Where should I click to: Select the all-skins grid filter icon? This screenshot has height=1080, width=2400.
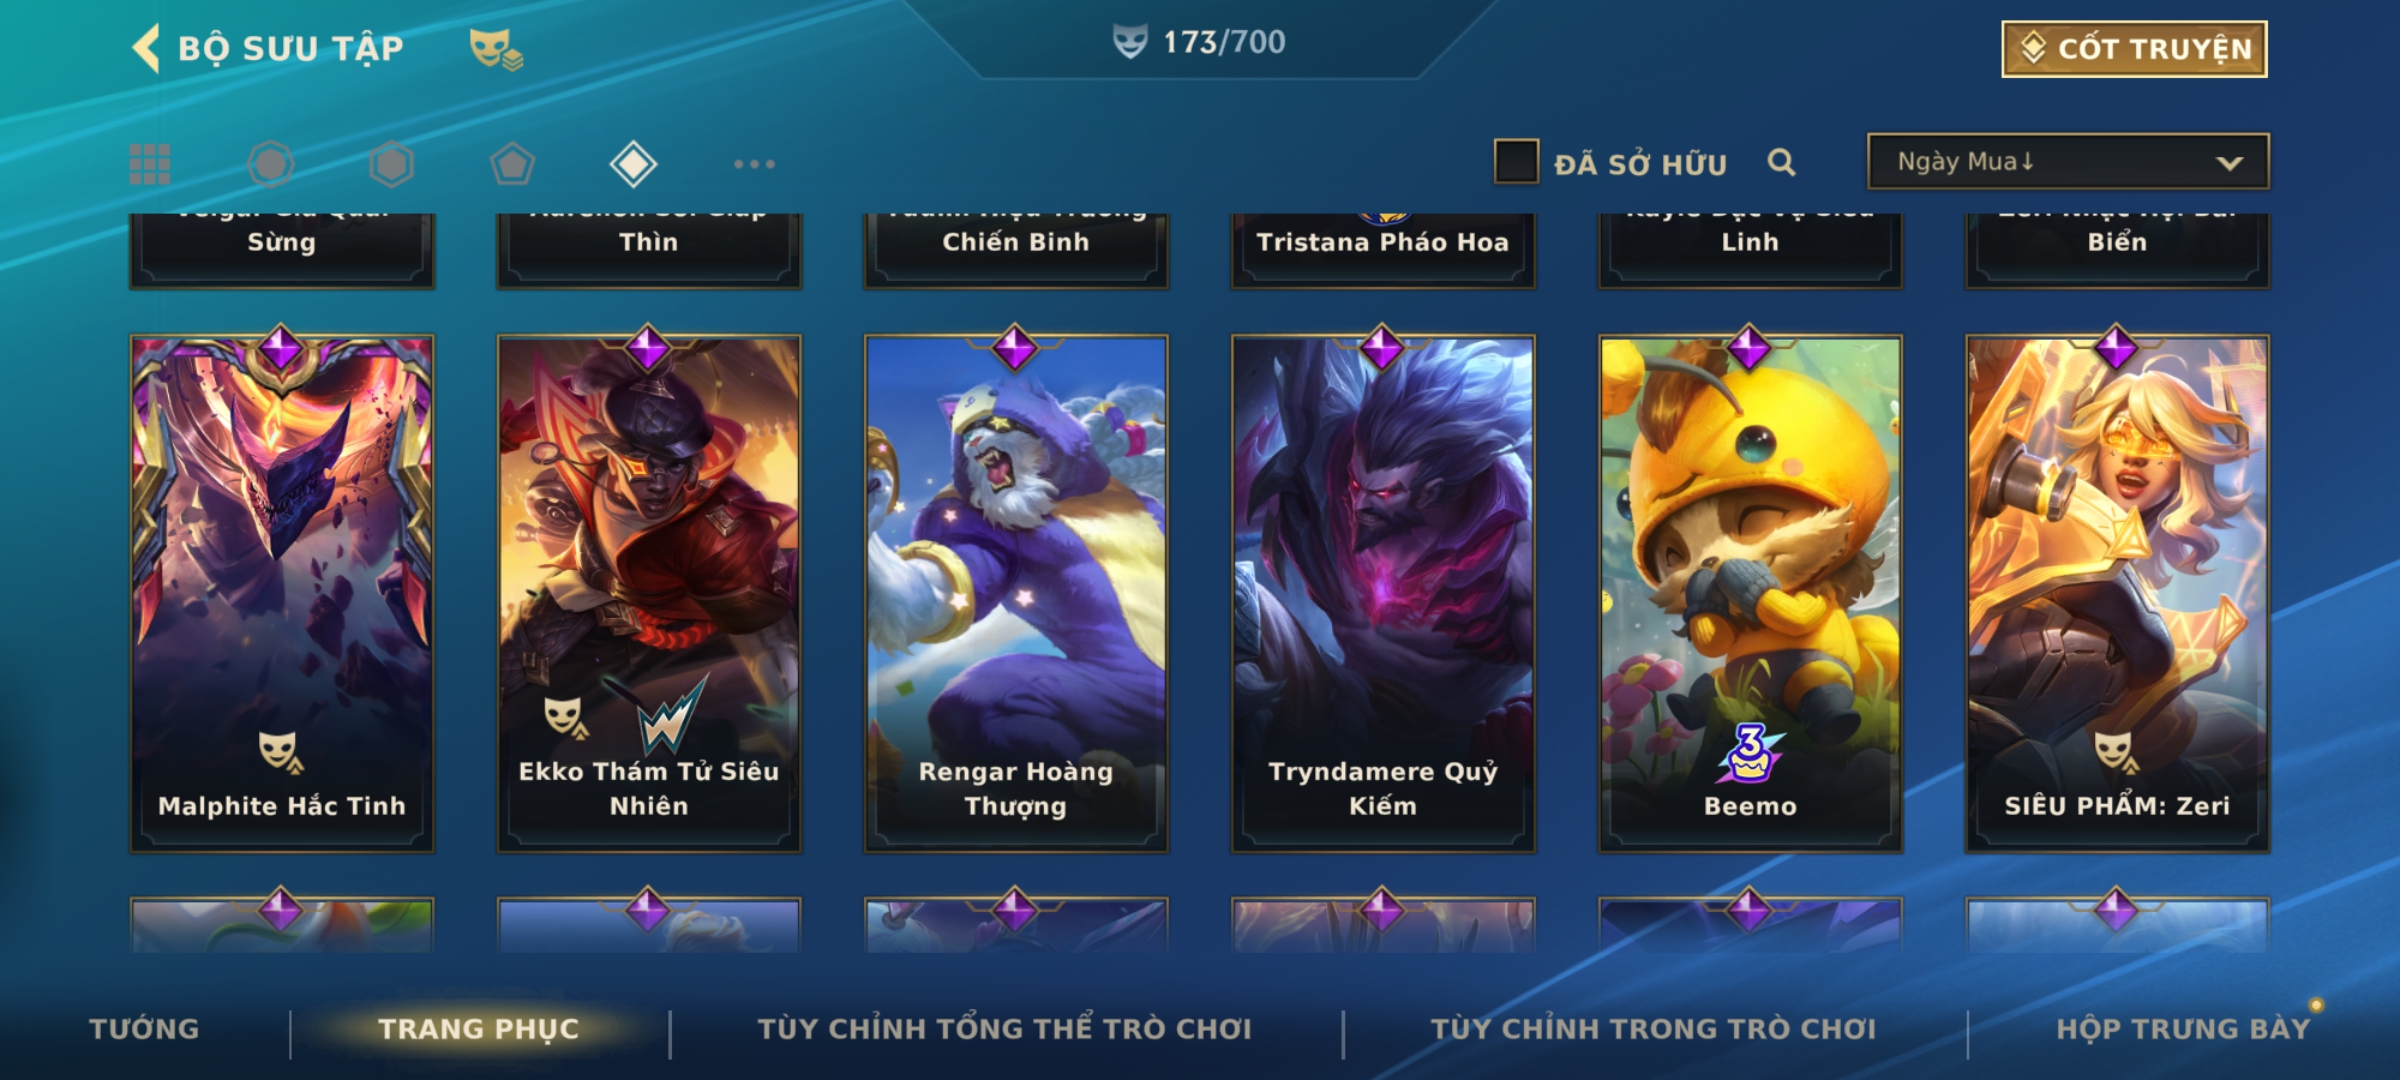tap(150, 164)
